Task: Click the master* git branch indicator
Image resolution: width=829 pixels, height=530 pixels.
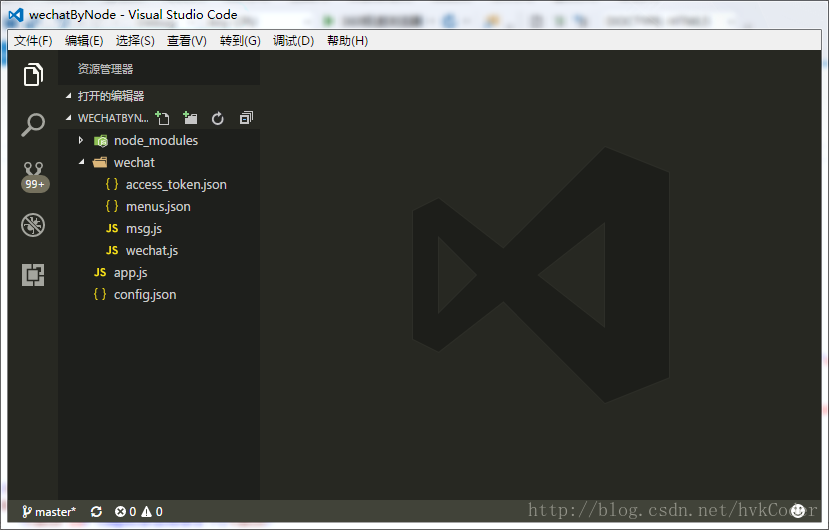Action: pos(49,511)
